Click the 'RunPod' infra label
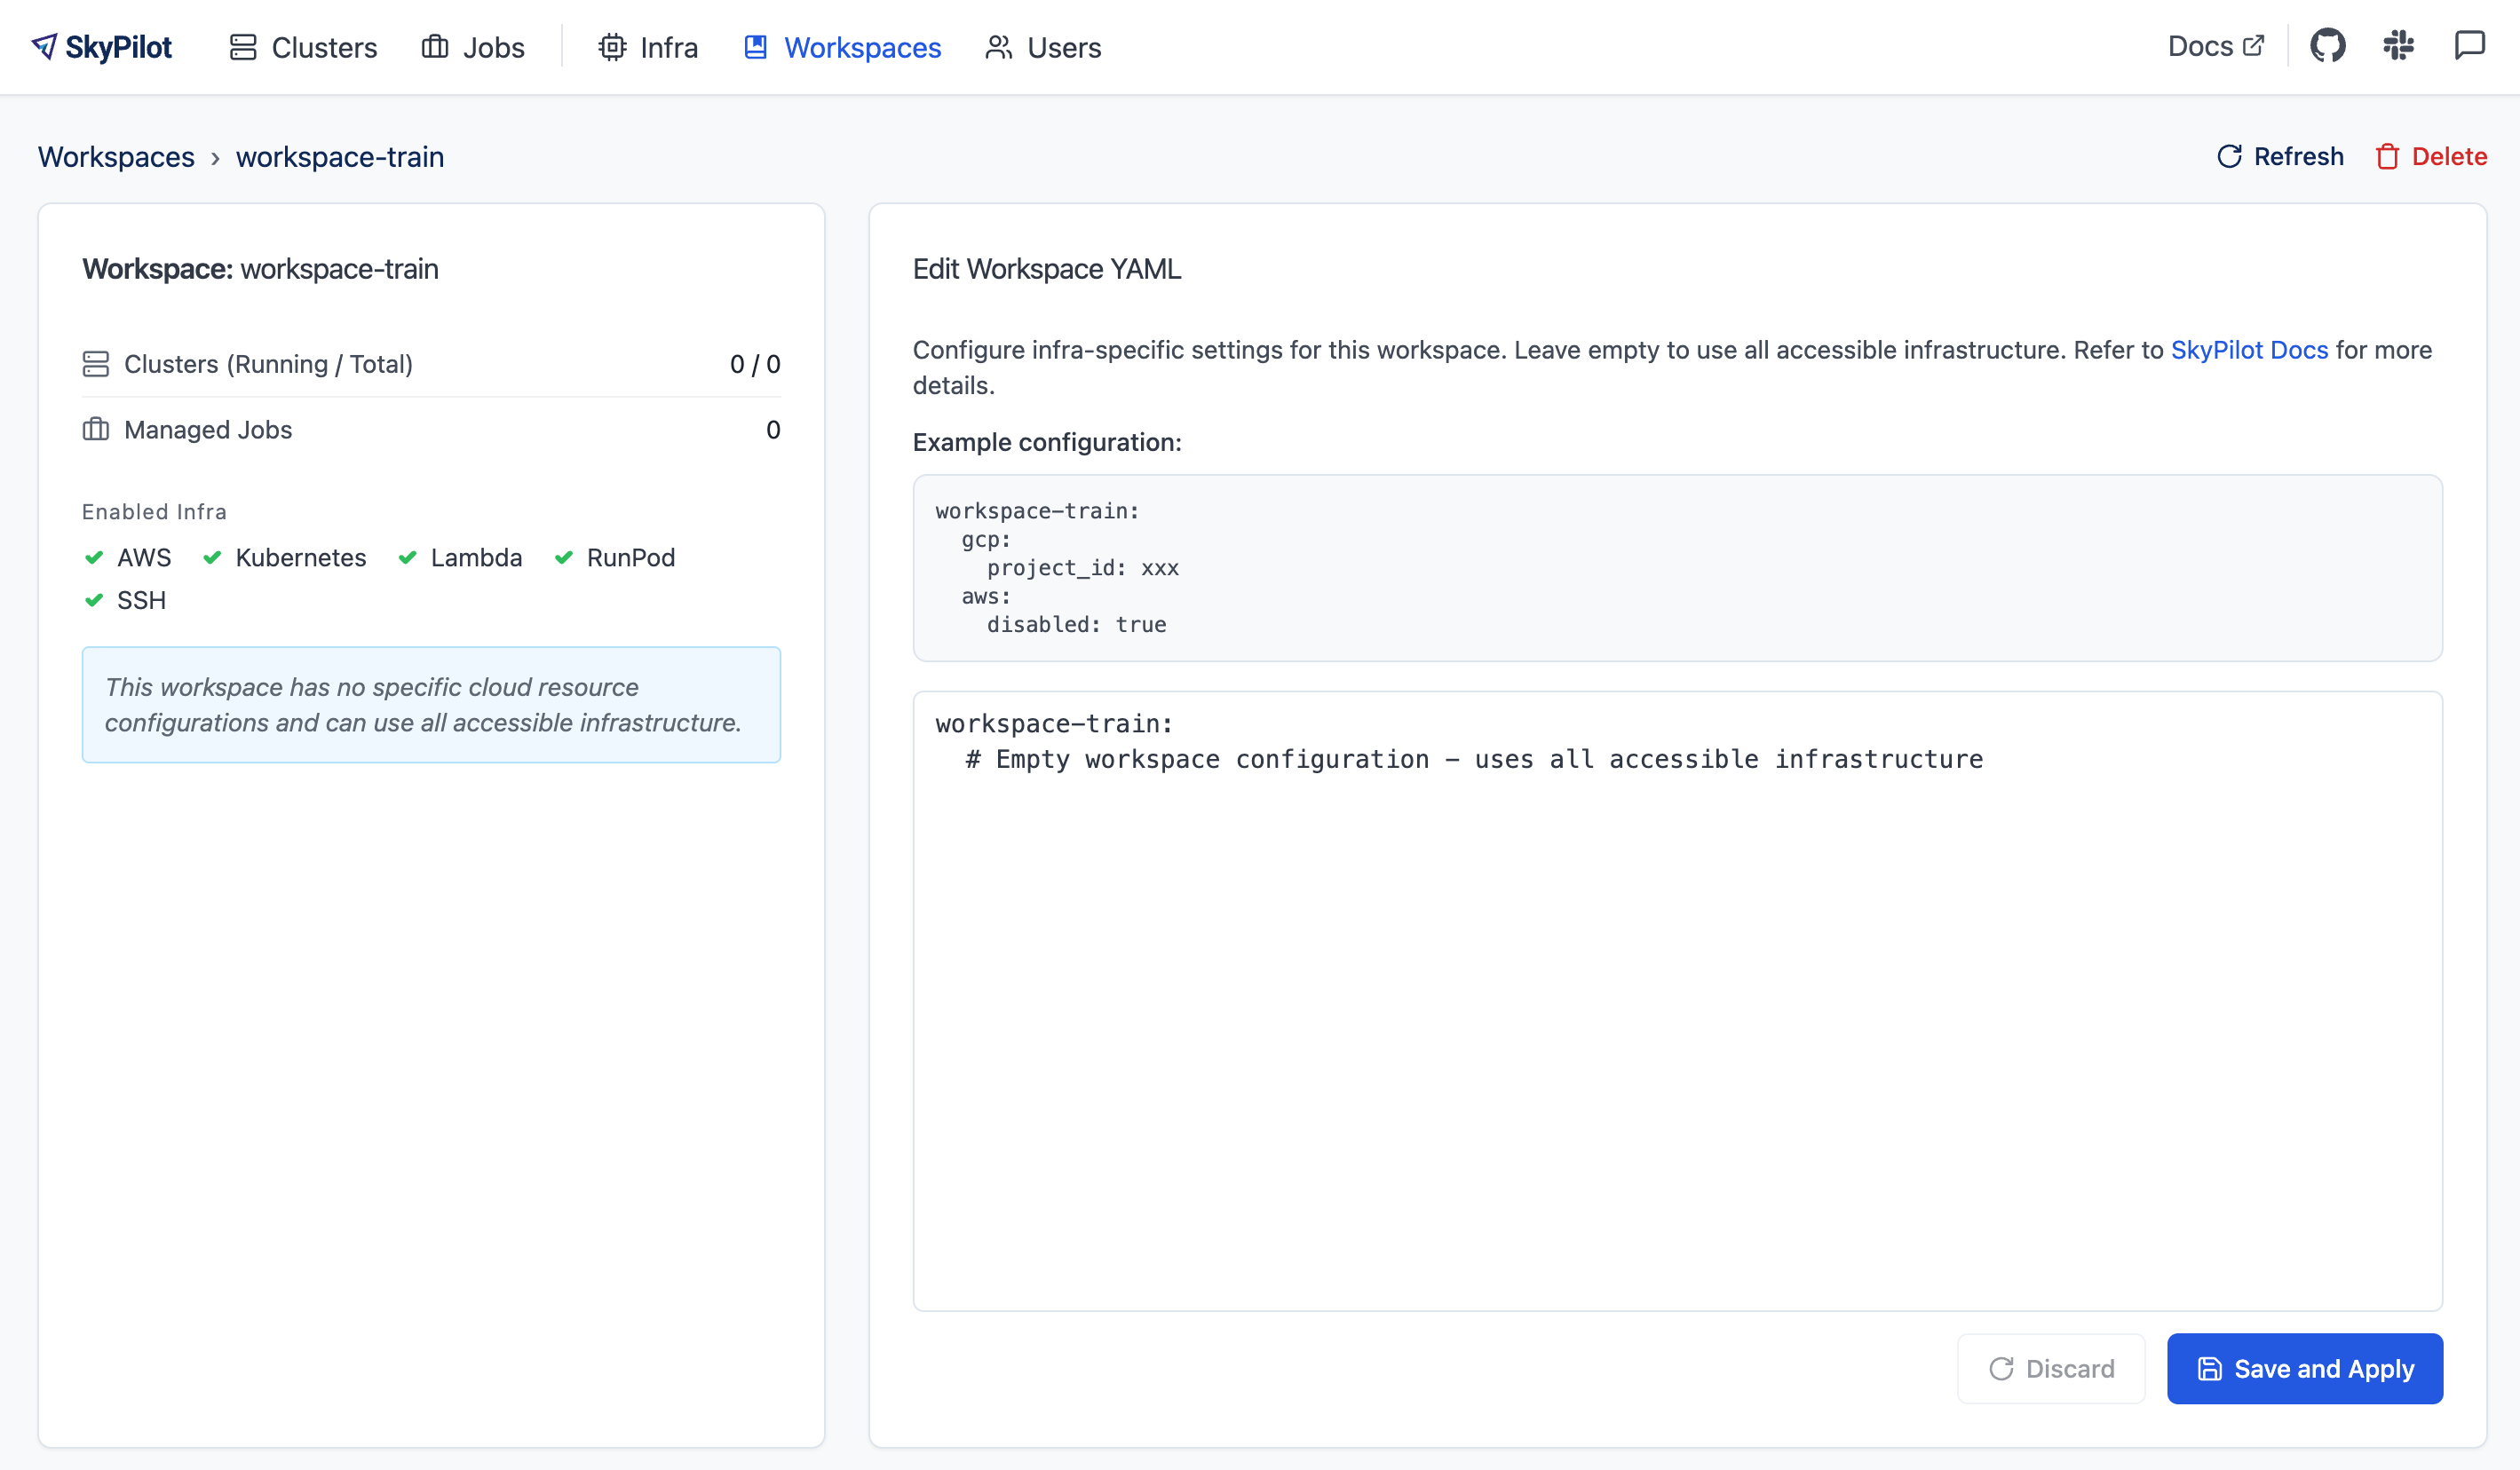 (631, 557)
